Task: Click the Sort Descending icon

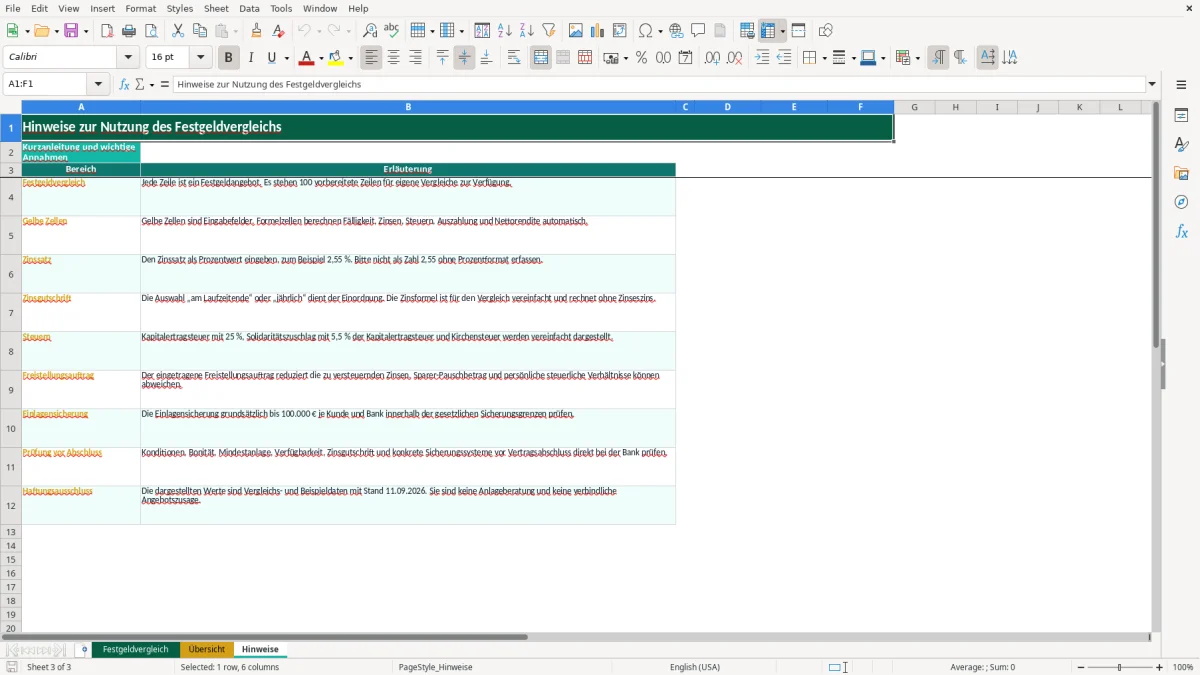Action: (x=527, y=31)
